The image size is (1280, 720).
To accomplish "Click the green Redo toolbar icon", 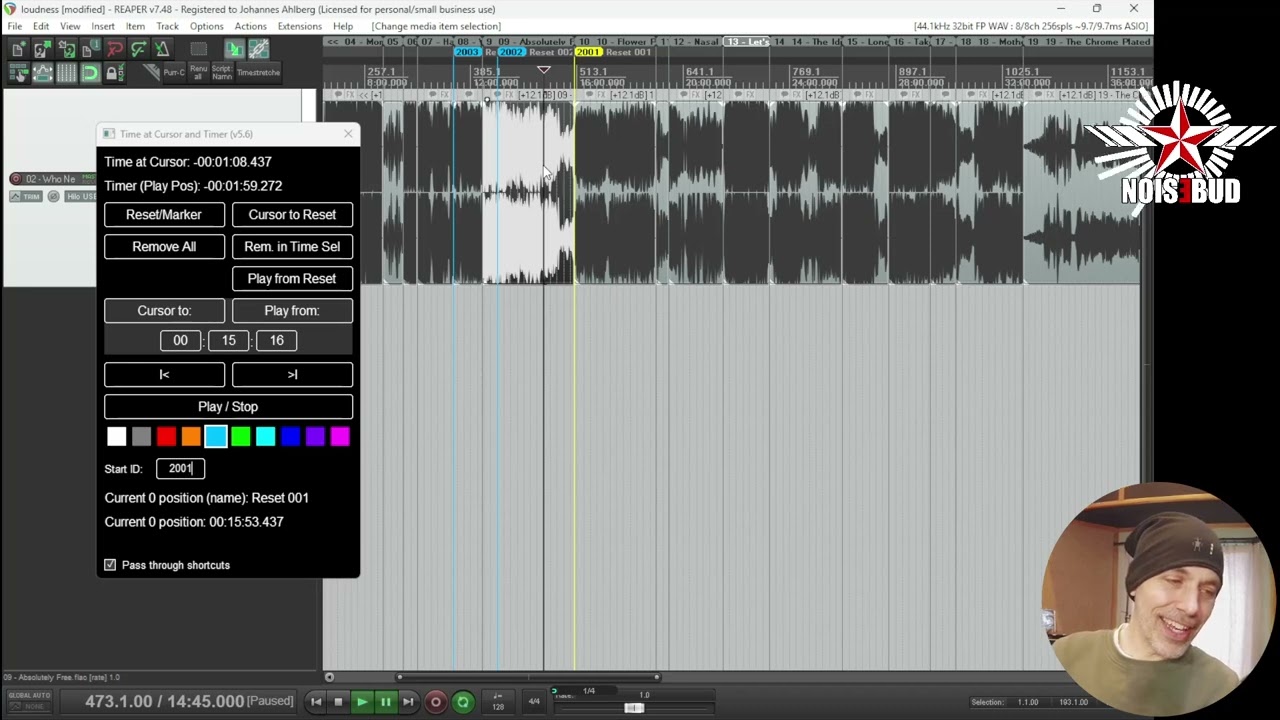I will point(138,49).
